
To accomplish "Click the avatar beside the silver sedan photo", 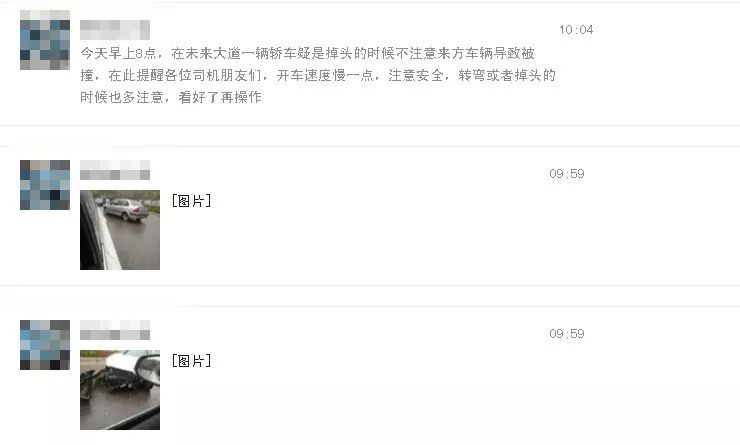I will point(45,185).
